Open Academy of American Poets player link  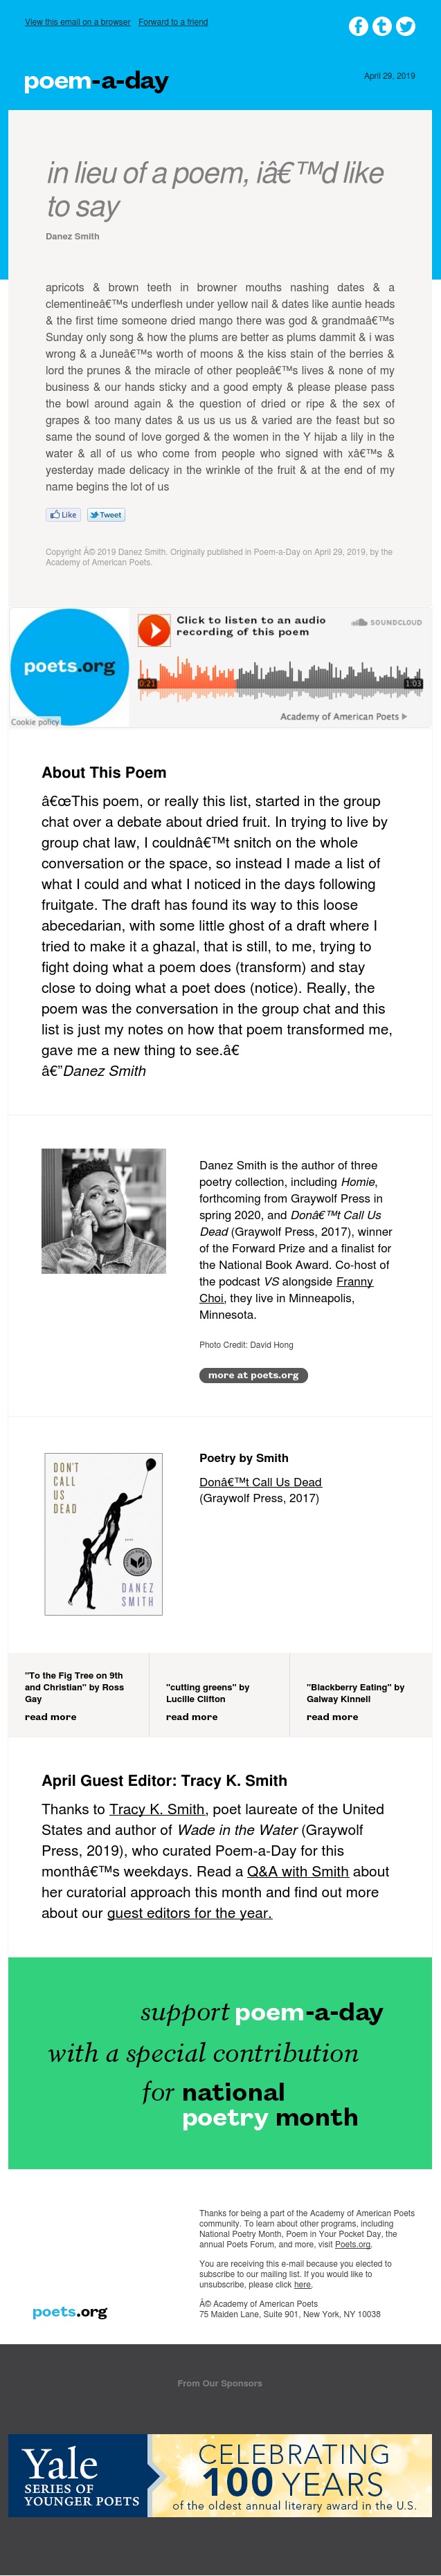(343, 716)
